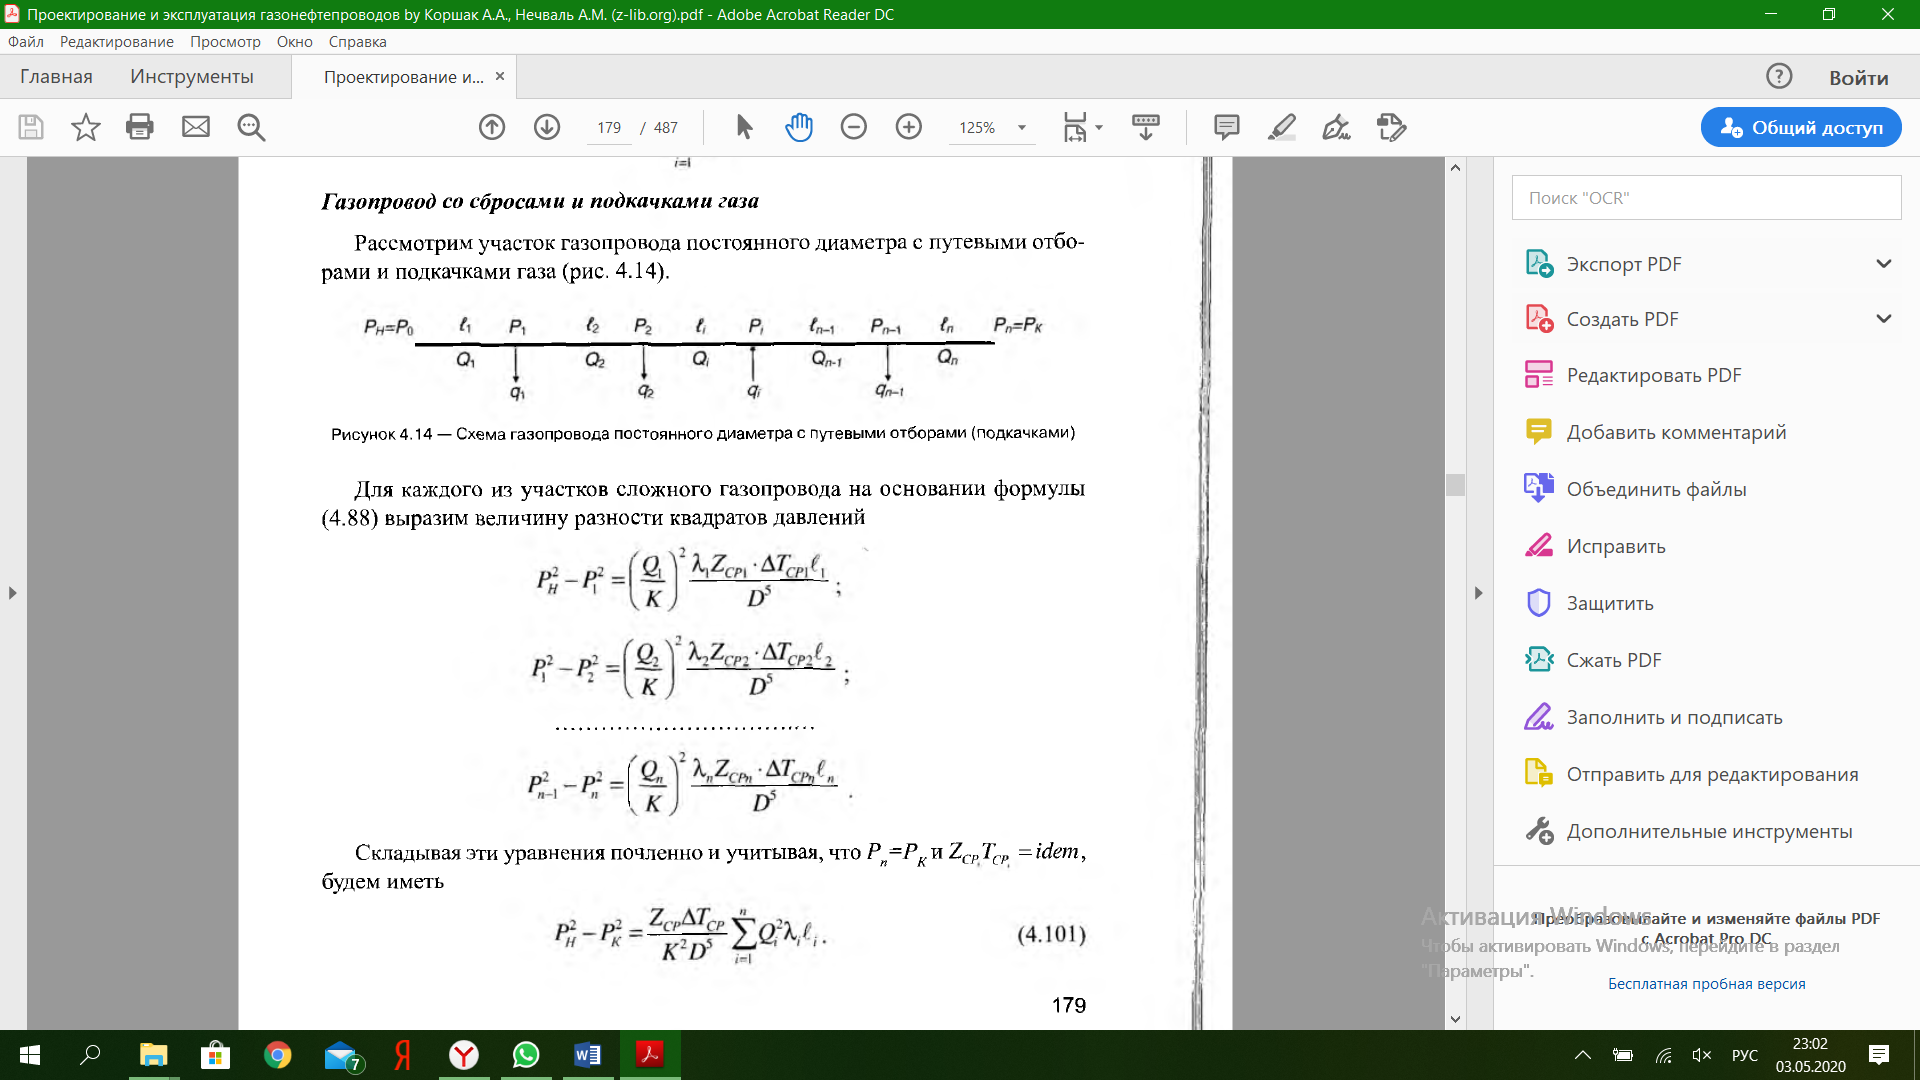
Task: Expand the left navigation pane
Action: click(12, 593)
